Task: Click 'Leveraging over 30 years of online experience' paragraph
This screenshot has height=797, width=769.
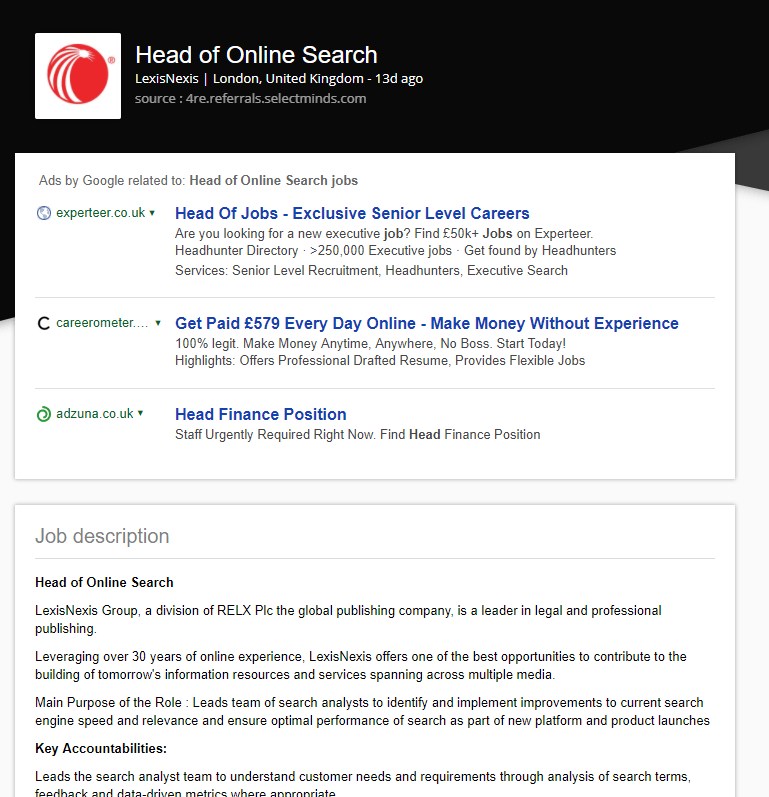Action: 361,665
